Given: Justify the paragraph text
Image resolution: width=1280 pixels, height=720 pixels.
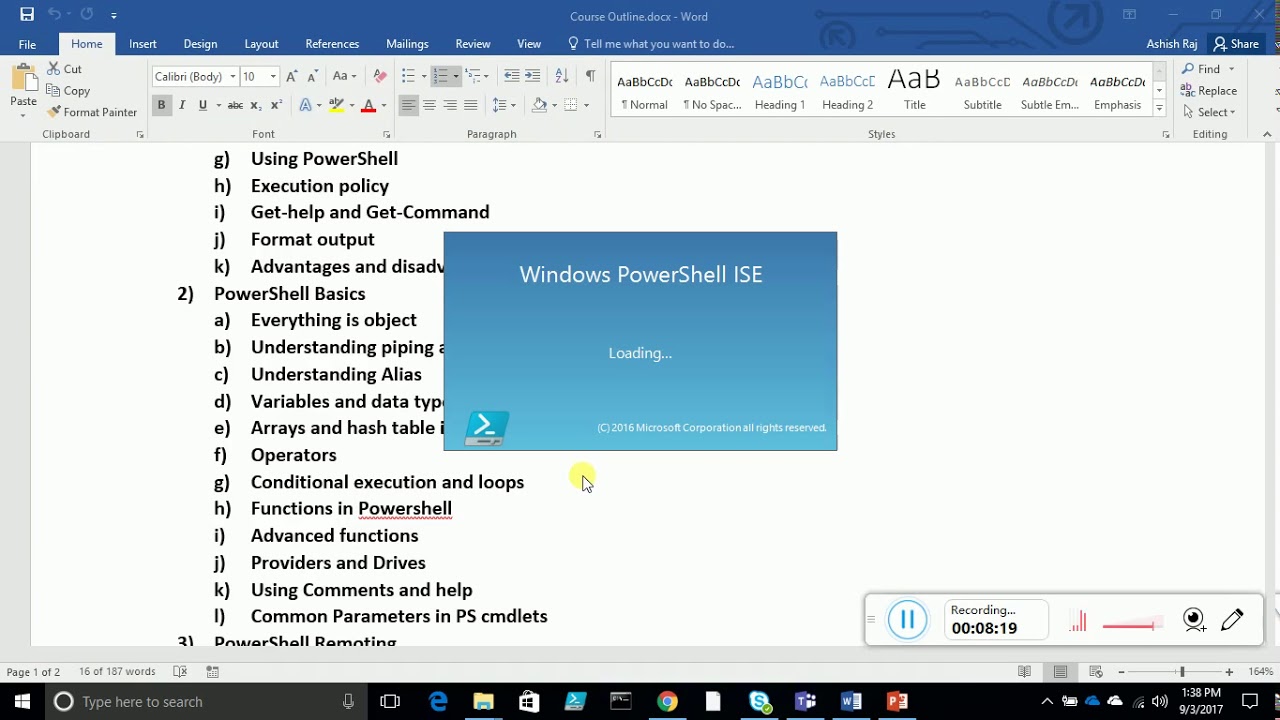Looking at the screenshot, I should (471, 105).
